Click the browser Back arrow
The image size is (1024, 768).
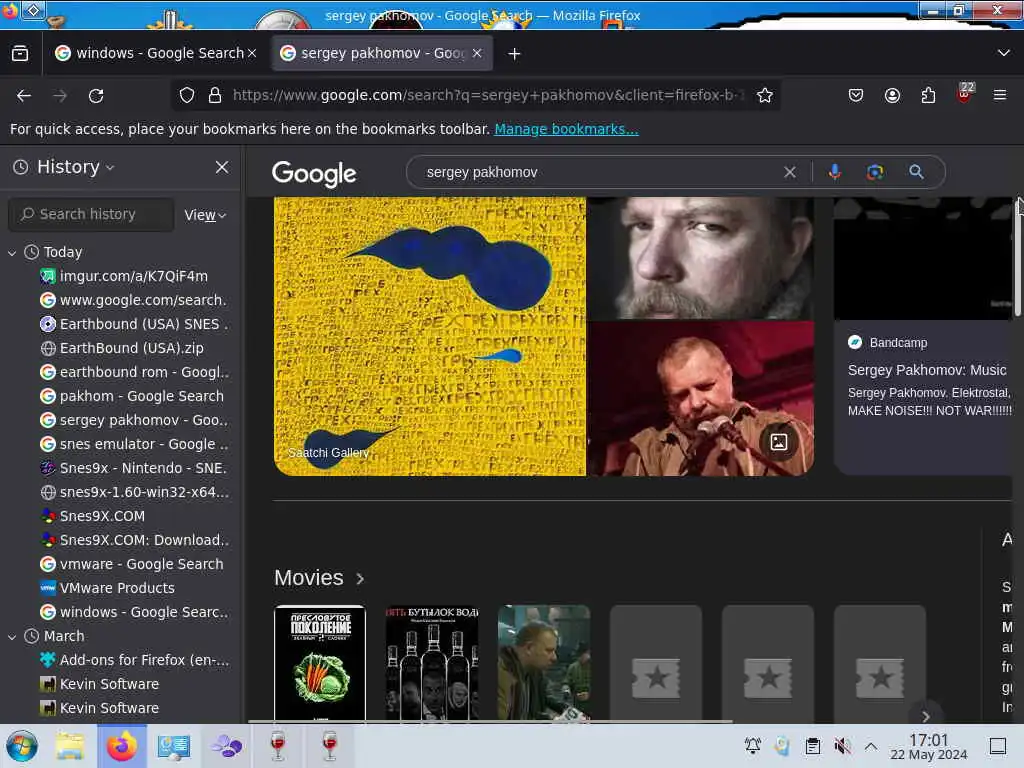[x=24, y=96]
